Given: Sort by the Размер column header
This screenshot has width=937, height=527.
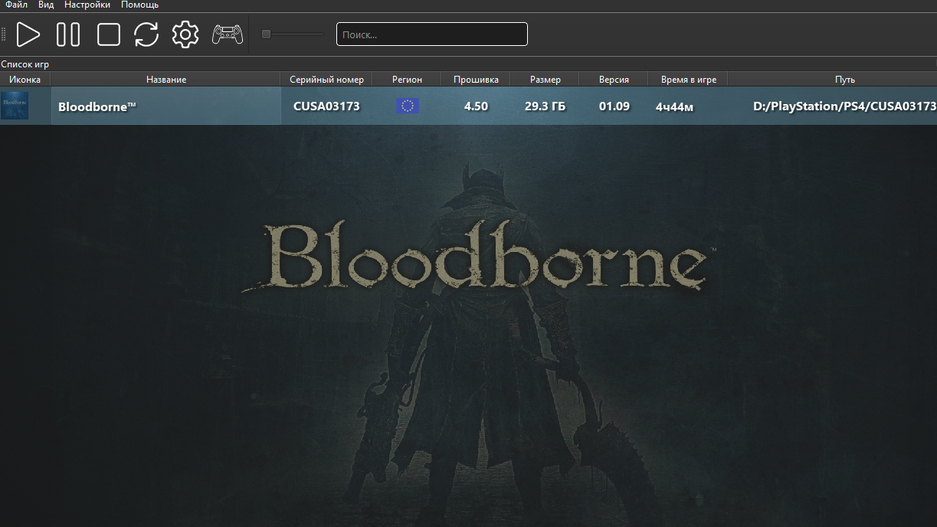Looking at the screenshot, I should [x=545, y=79].
